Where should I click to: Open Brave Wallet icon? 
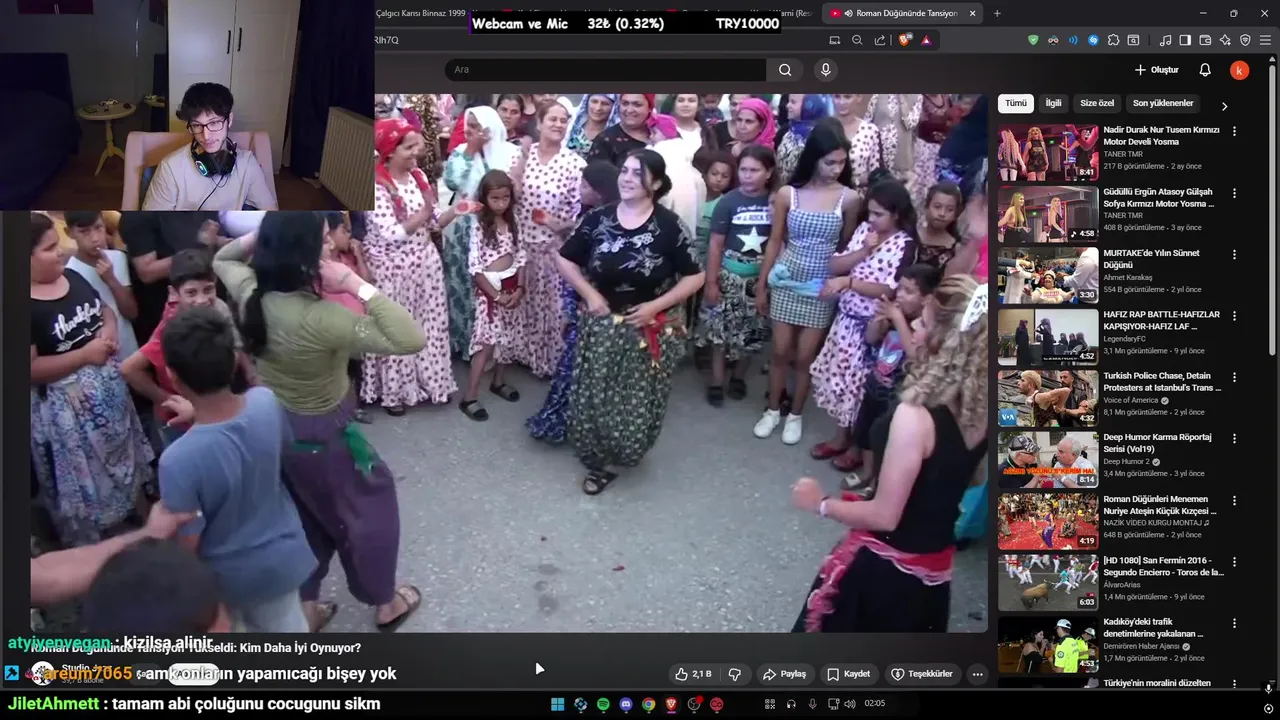[1205, 40]
